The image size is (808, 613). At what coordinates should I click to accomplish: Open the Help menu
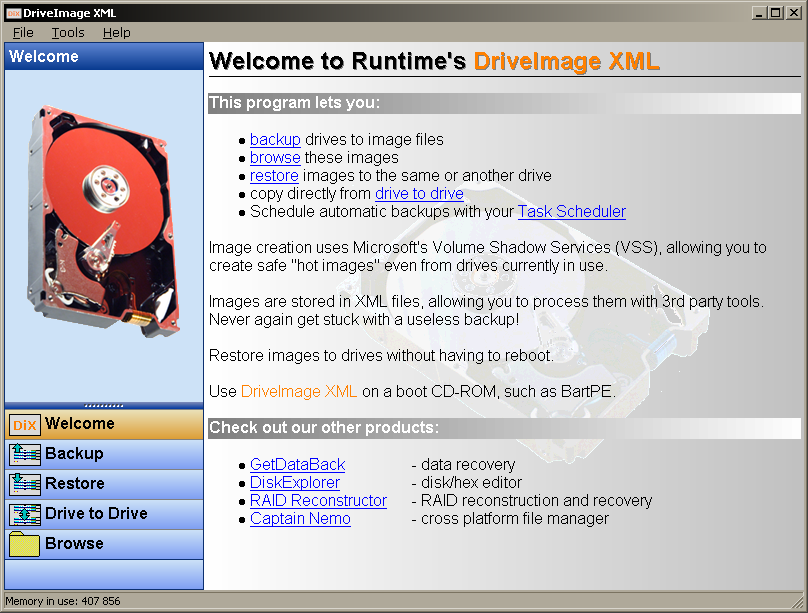click(x=116, y=32)
